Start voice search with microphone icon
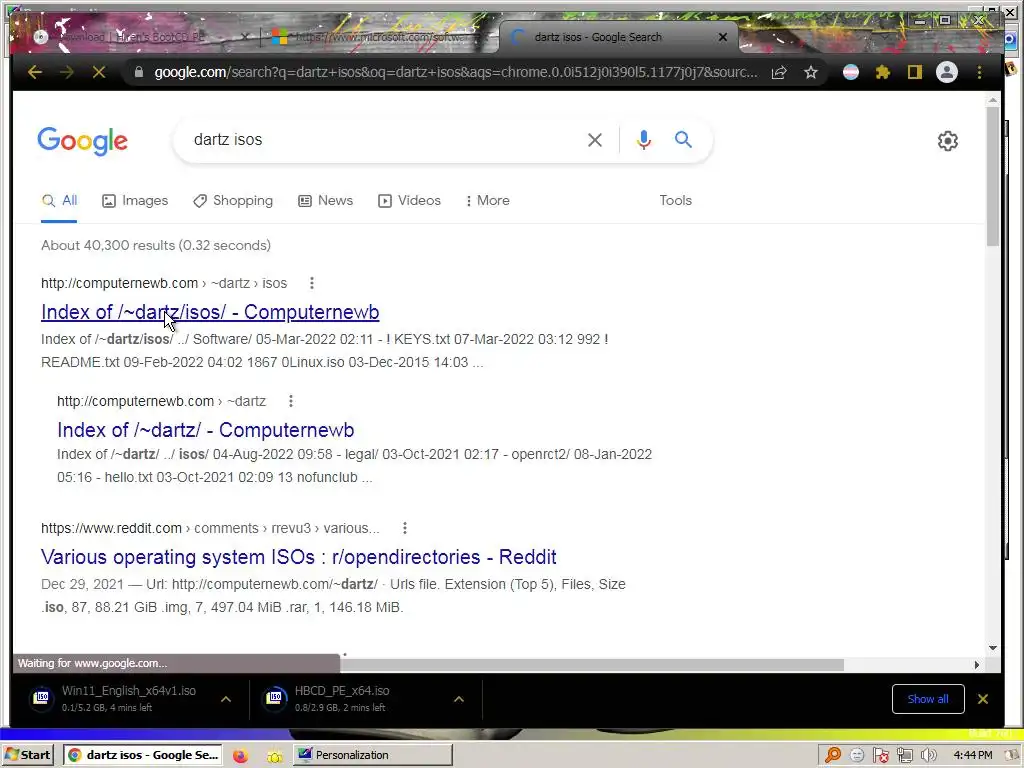 pyautogui.click(x=643, y=140)
